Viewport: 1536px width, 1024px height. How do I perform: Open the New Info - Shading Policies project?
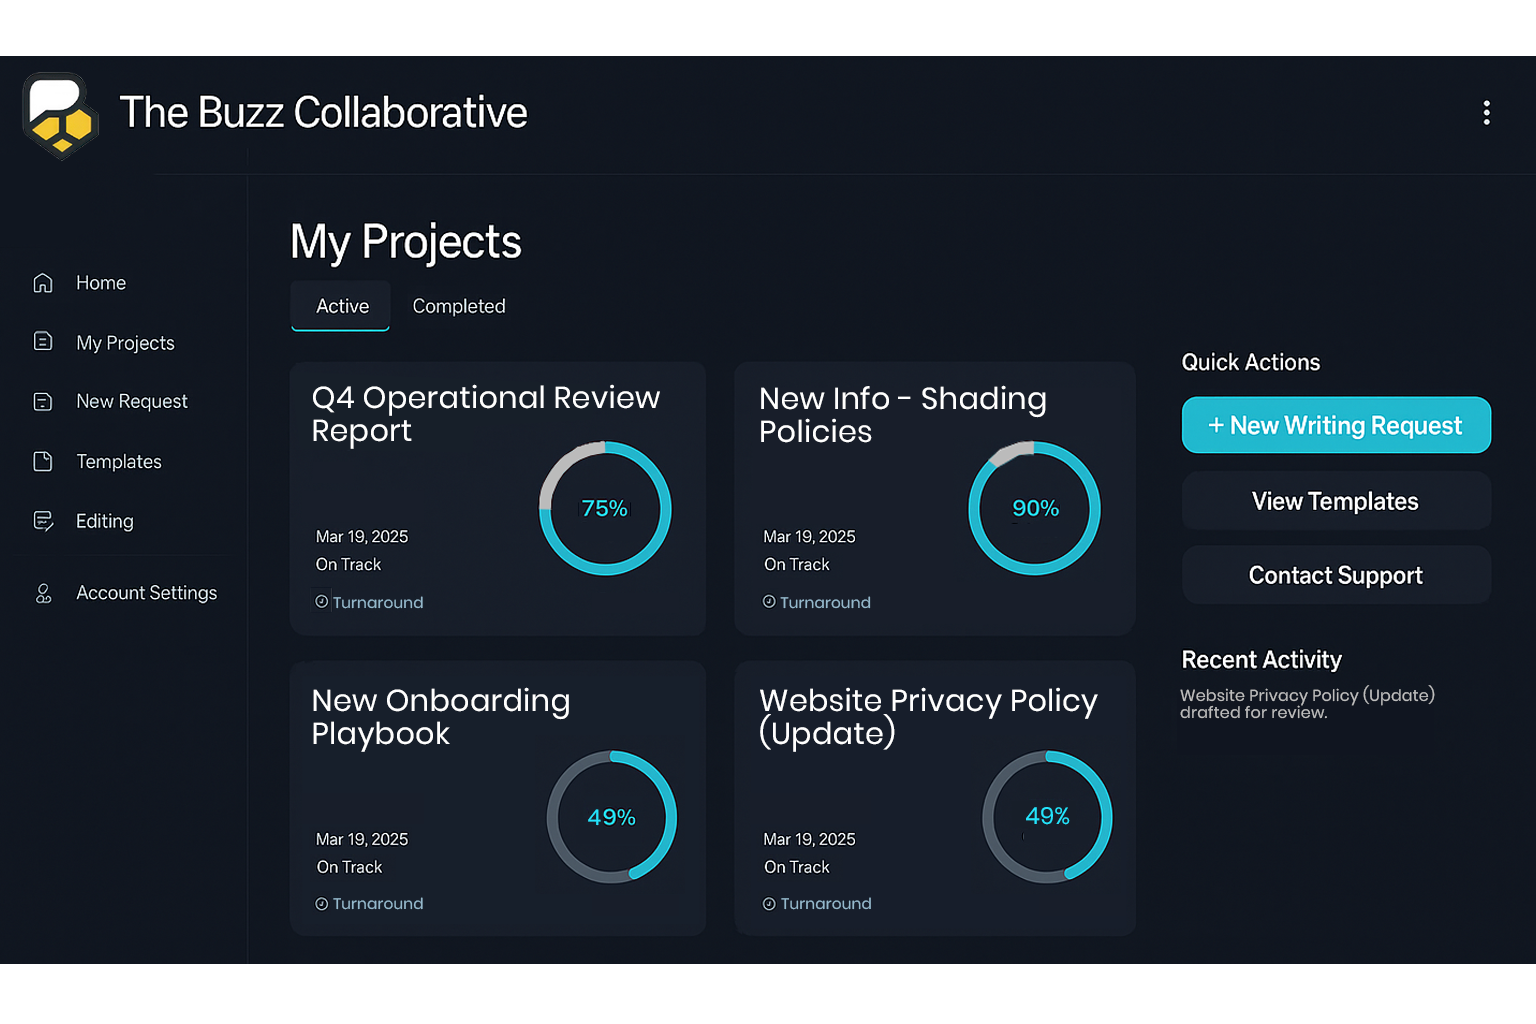[x=902, y=414]
